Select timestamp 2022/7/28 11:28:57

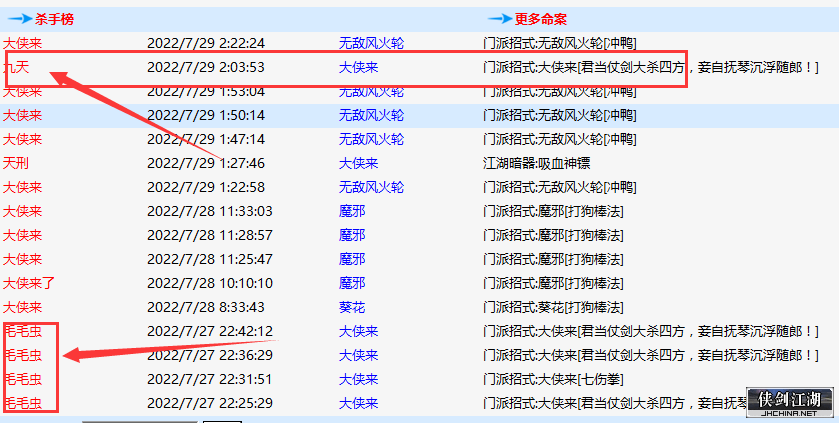click(x=210, y=235)
